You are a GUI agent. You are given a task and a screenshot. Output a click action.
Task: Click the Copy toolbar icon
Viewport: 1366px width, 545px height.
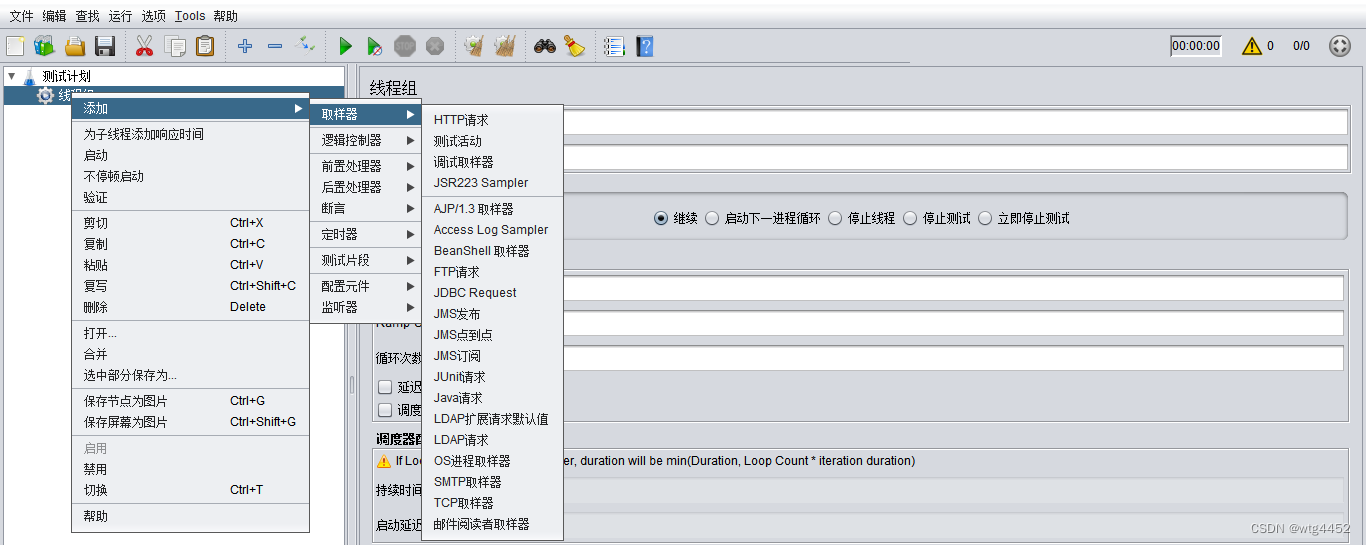point(175,46)
